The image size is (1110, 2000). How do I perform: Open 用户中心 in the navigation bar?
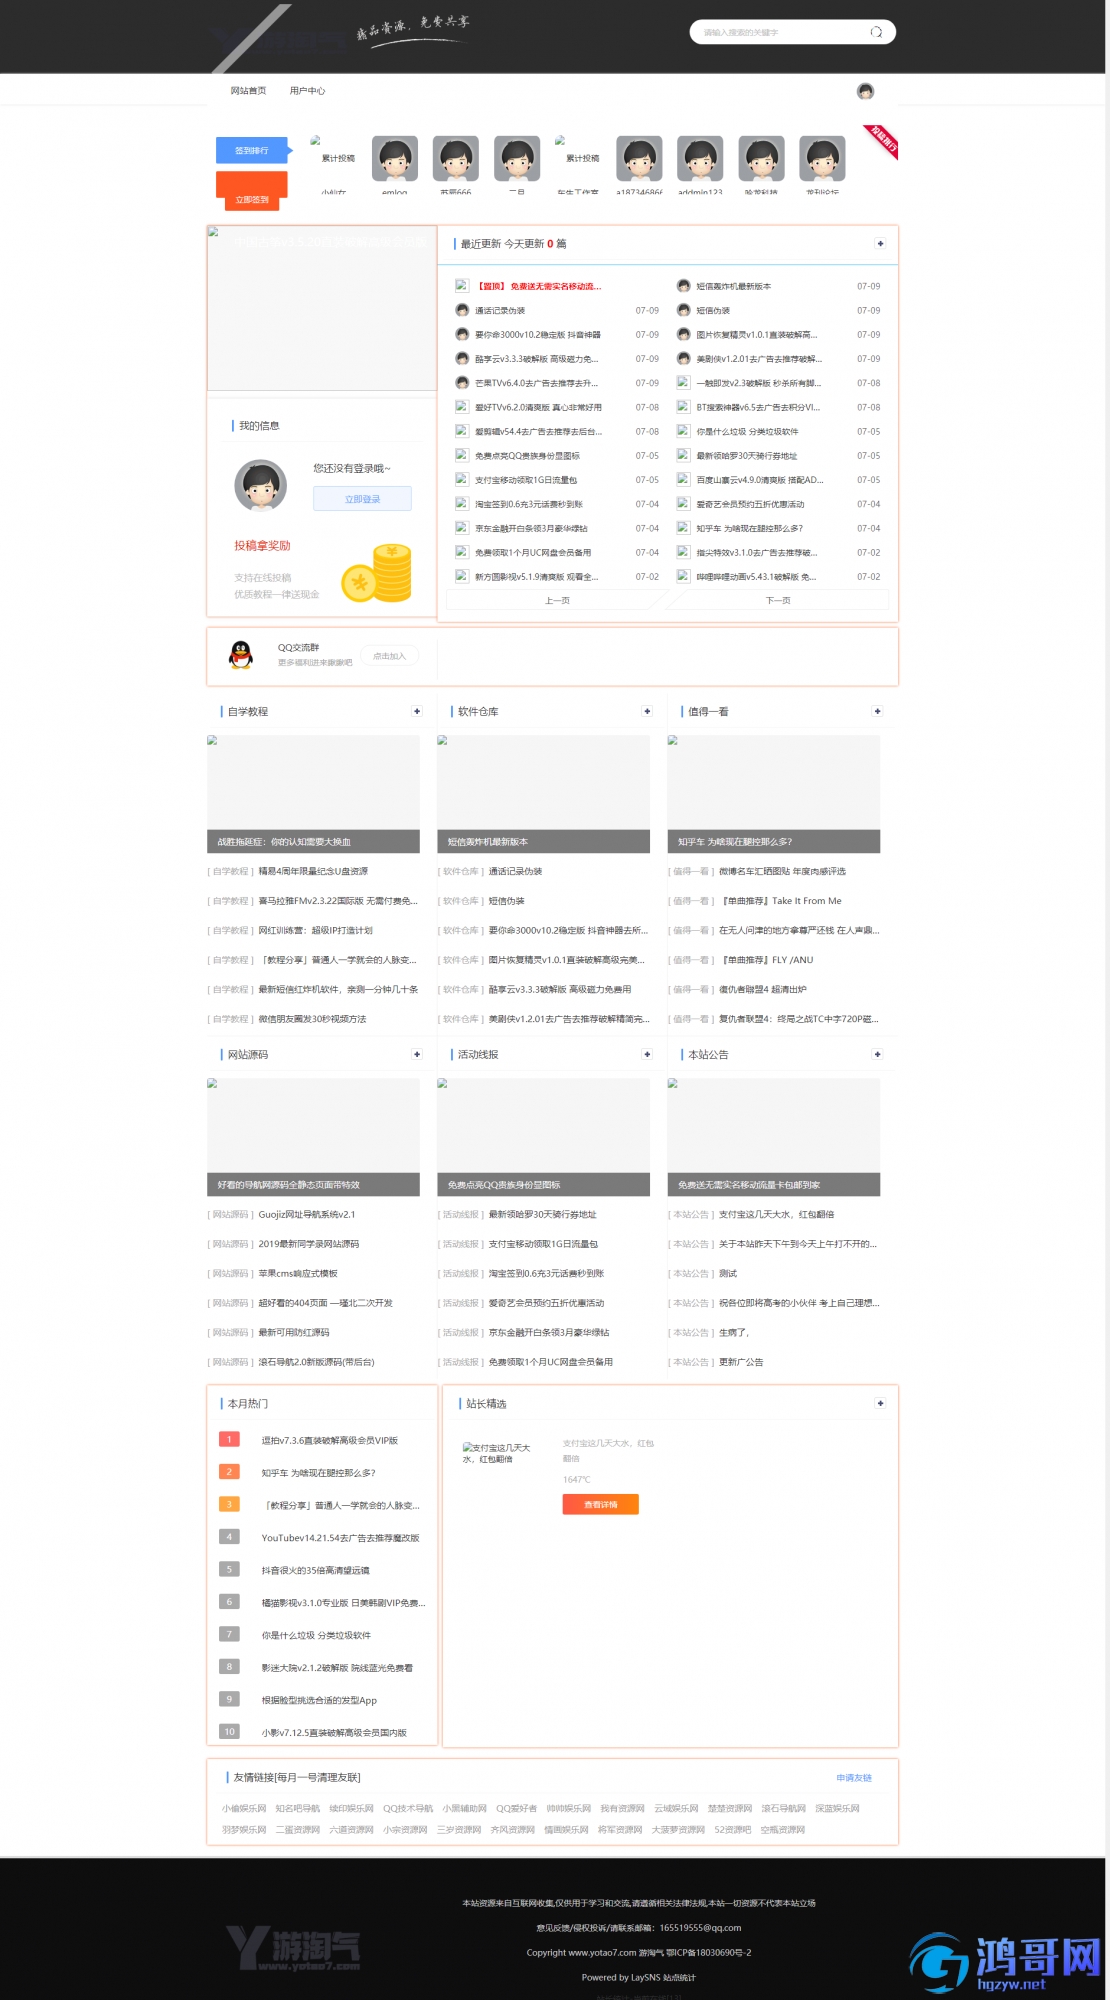coord(307,91)
